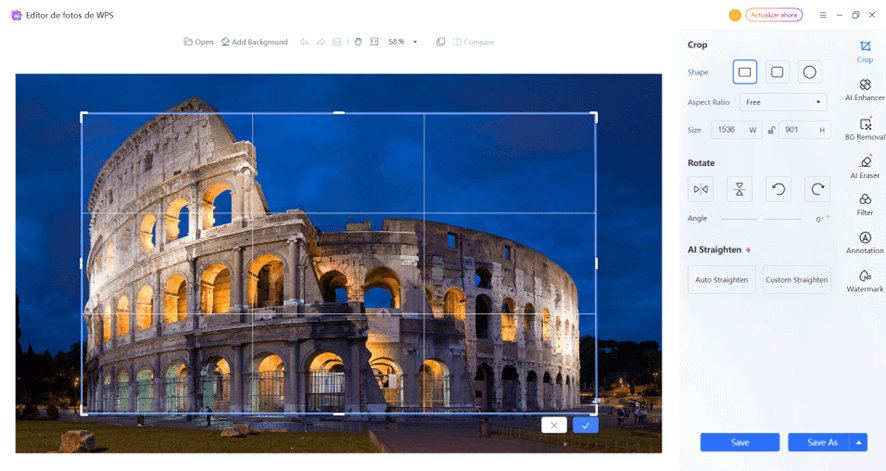This screenshot has height=471, width=886.
Task: Open the BG Removal tool
Action: point(865,128)
